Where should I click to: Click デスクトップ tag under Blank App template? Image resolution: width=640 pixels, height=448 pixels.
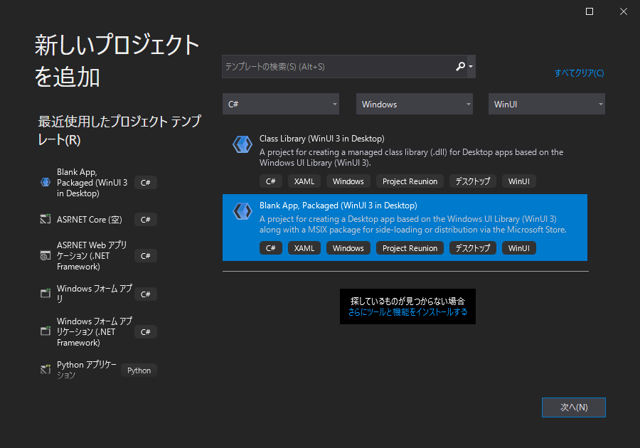(x=473, y=248)
